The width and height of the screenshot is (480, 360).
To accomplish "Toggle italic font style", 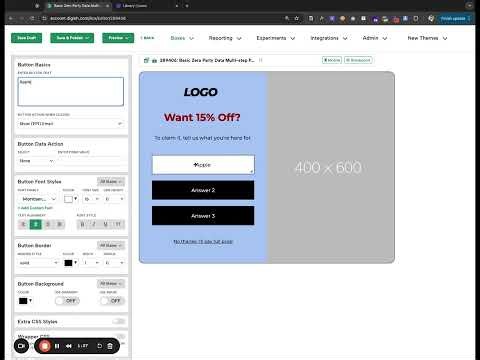I will pyautogui.click(x=94, y=224).
